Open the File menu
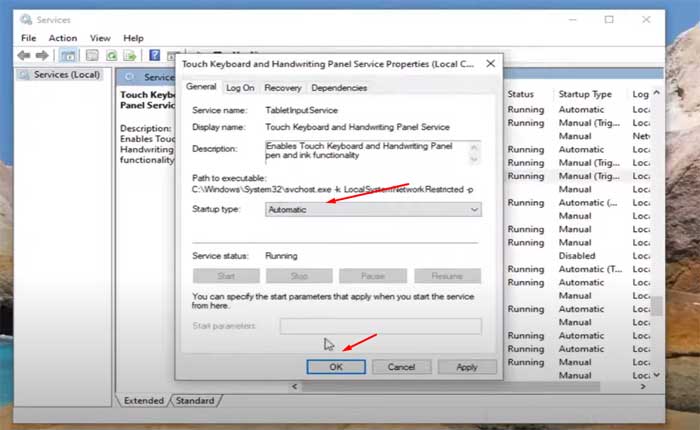The width and height of the screenshot is (700, 430). (x=28, y=38)
